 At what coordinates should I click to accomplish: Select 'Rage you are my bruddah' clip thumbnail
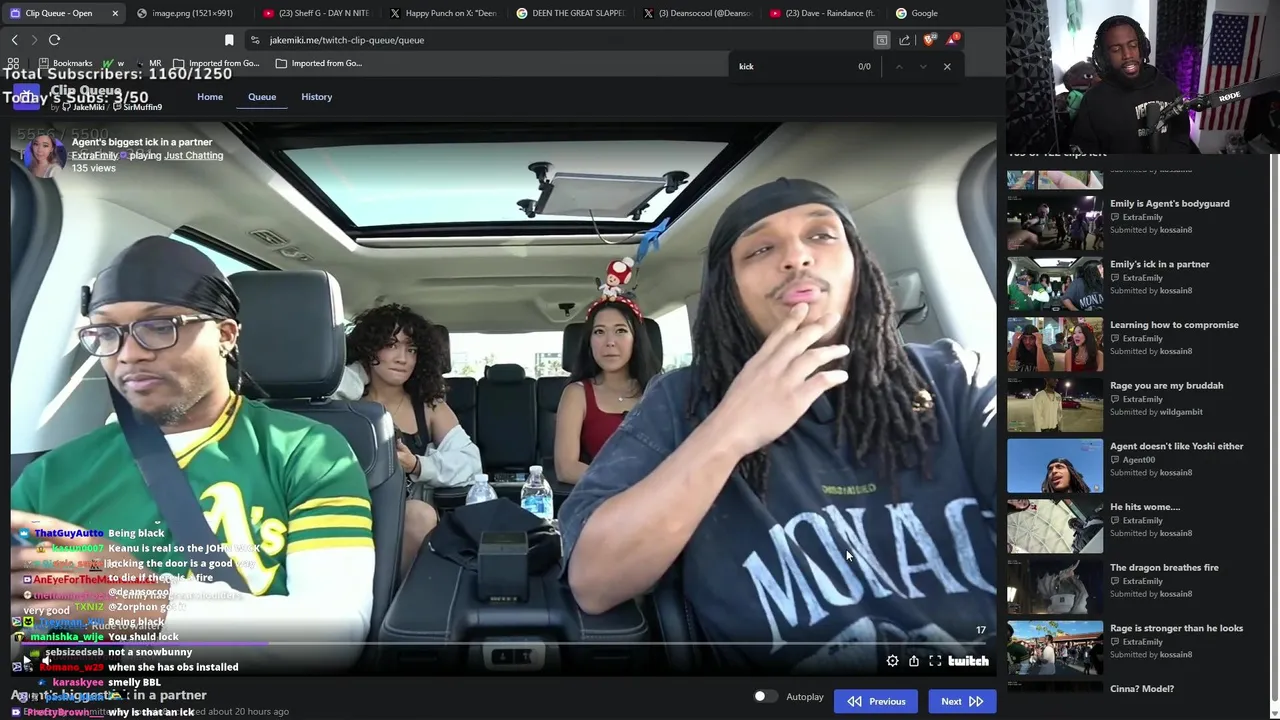tap(1055, 405)
